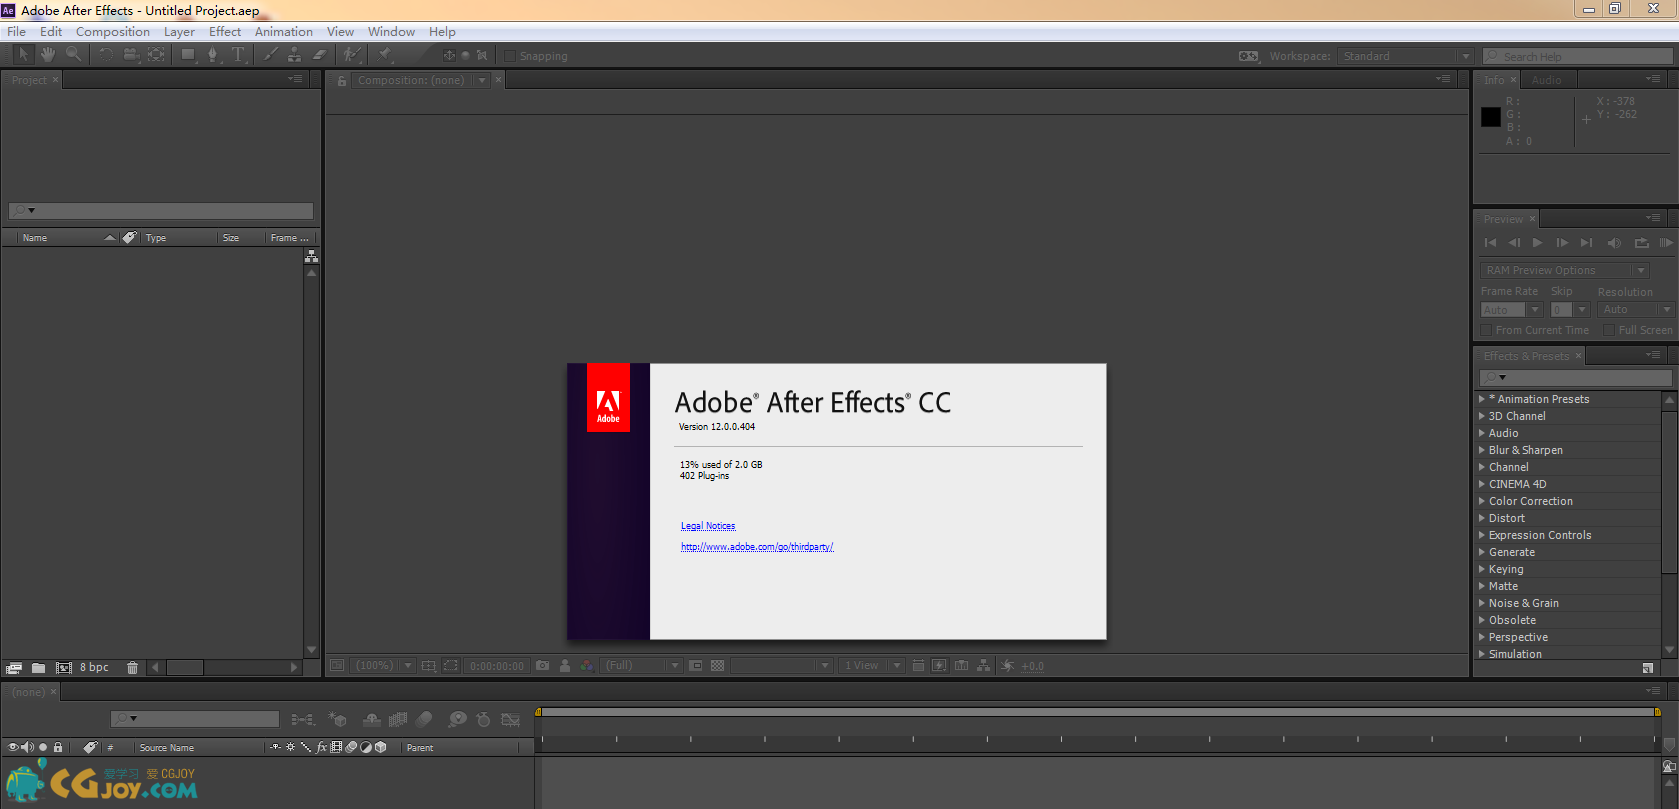Viewport: 1679px width, 809px height.
Task: Click the Effects & Presets search field
Action: coord(1575,378)
